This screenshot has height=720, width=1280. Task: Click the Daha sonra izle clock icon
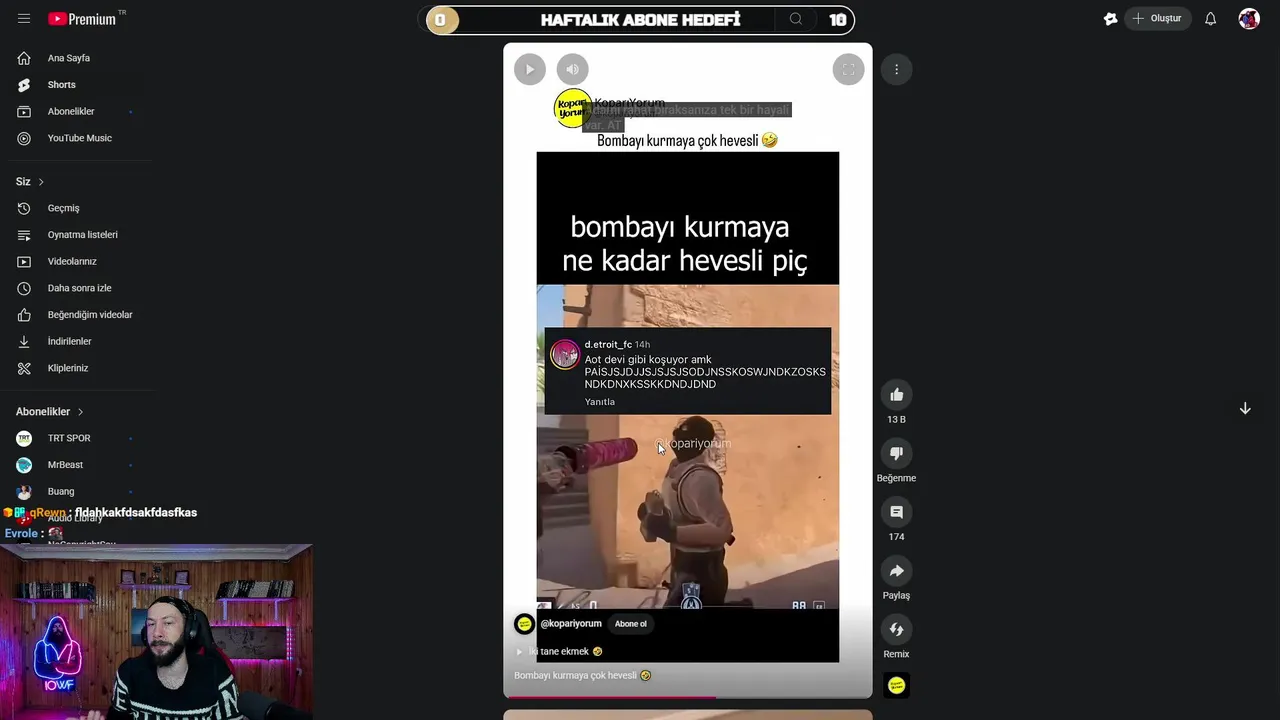24,288
